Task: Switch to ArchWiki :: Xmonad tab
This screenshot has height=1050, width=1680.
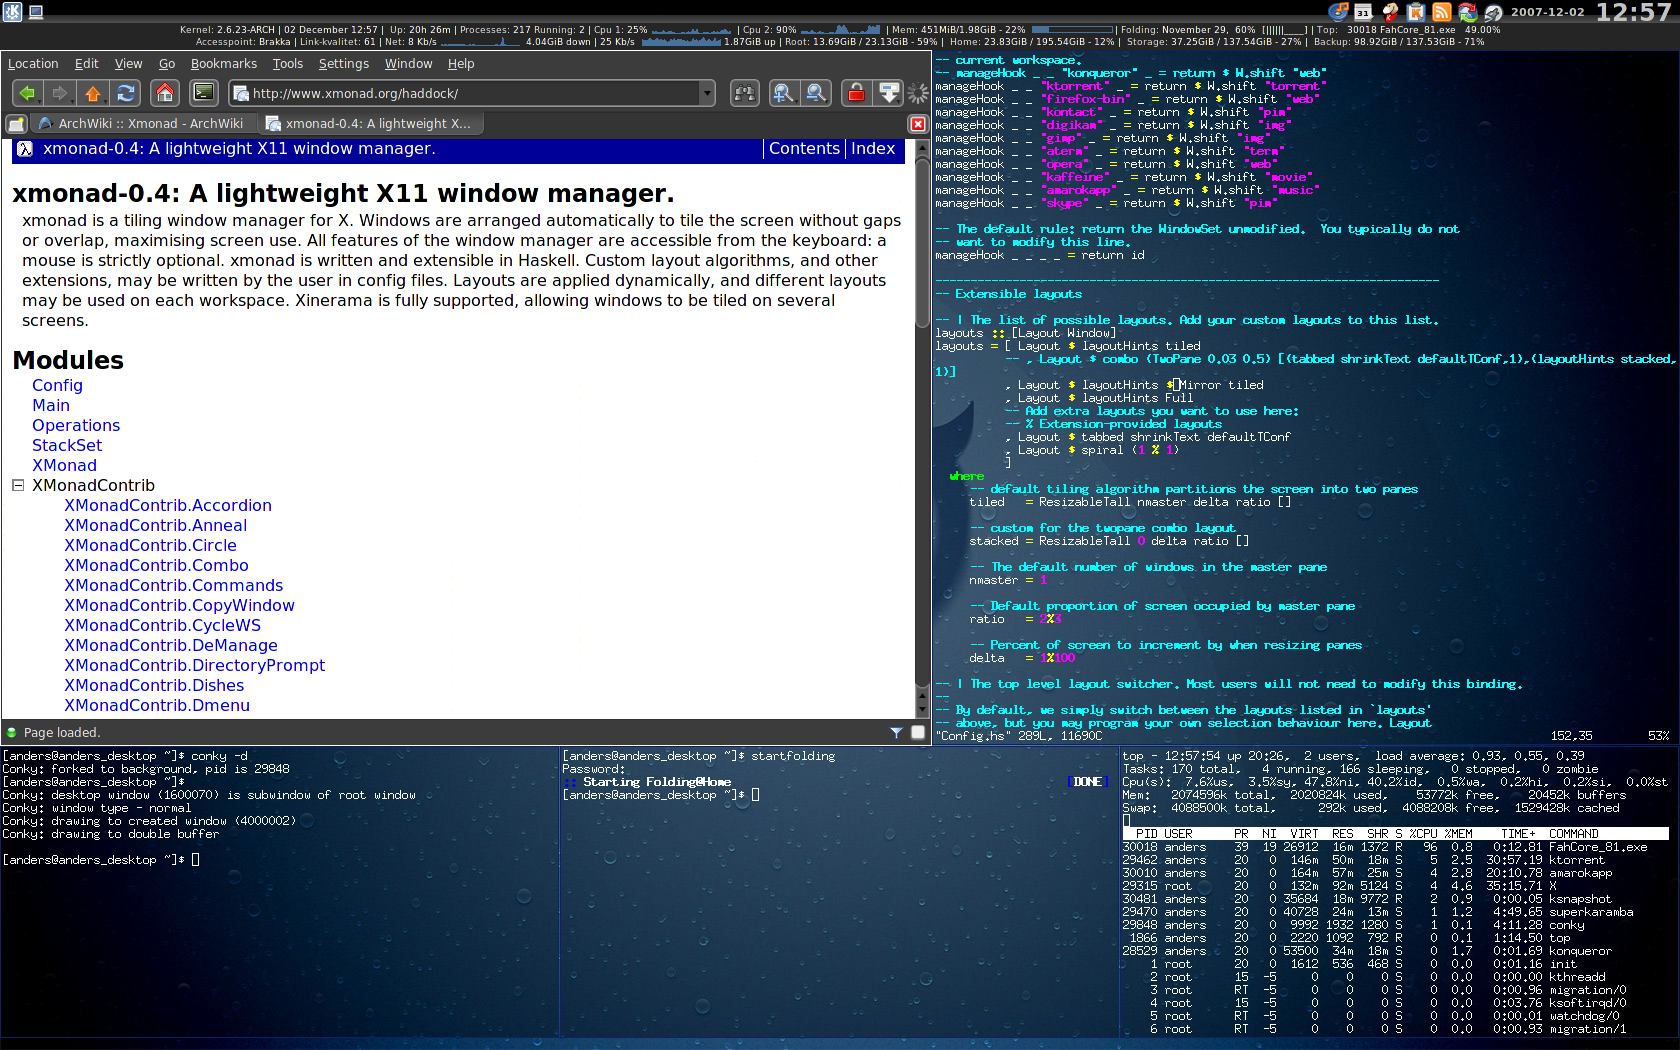Action: coord(142,124)
